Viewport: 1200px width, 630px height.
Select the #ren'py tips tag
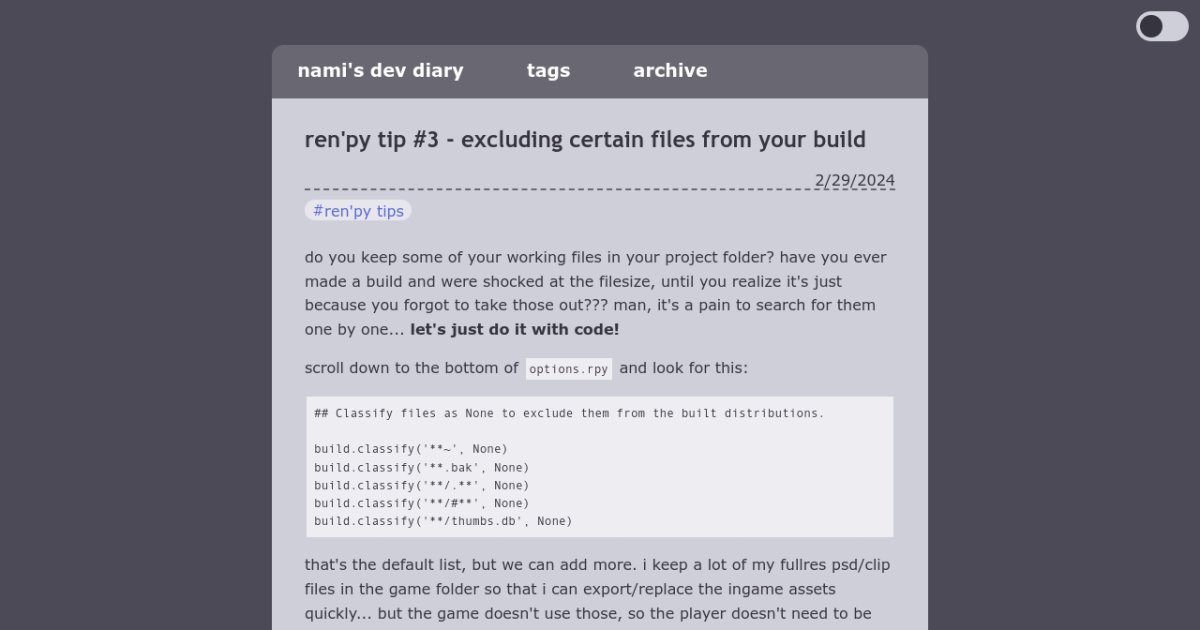pyautogui.click(x=358, y=211)
